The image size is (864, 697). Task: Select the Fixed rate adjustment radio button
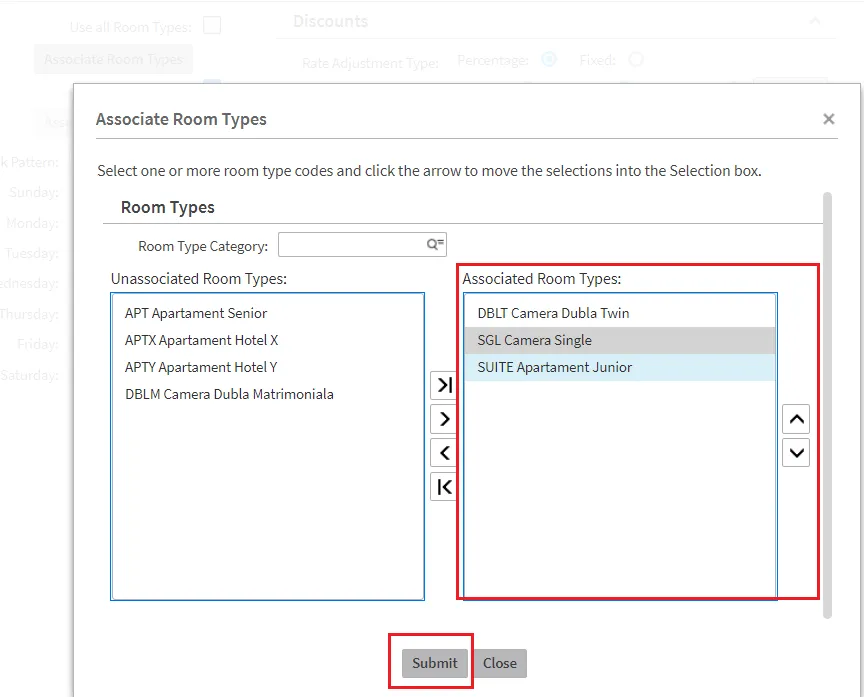(636, 59)
